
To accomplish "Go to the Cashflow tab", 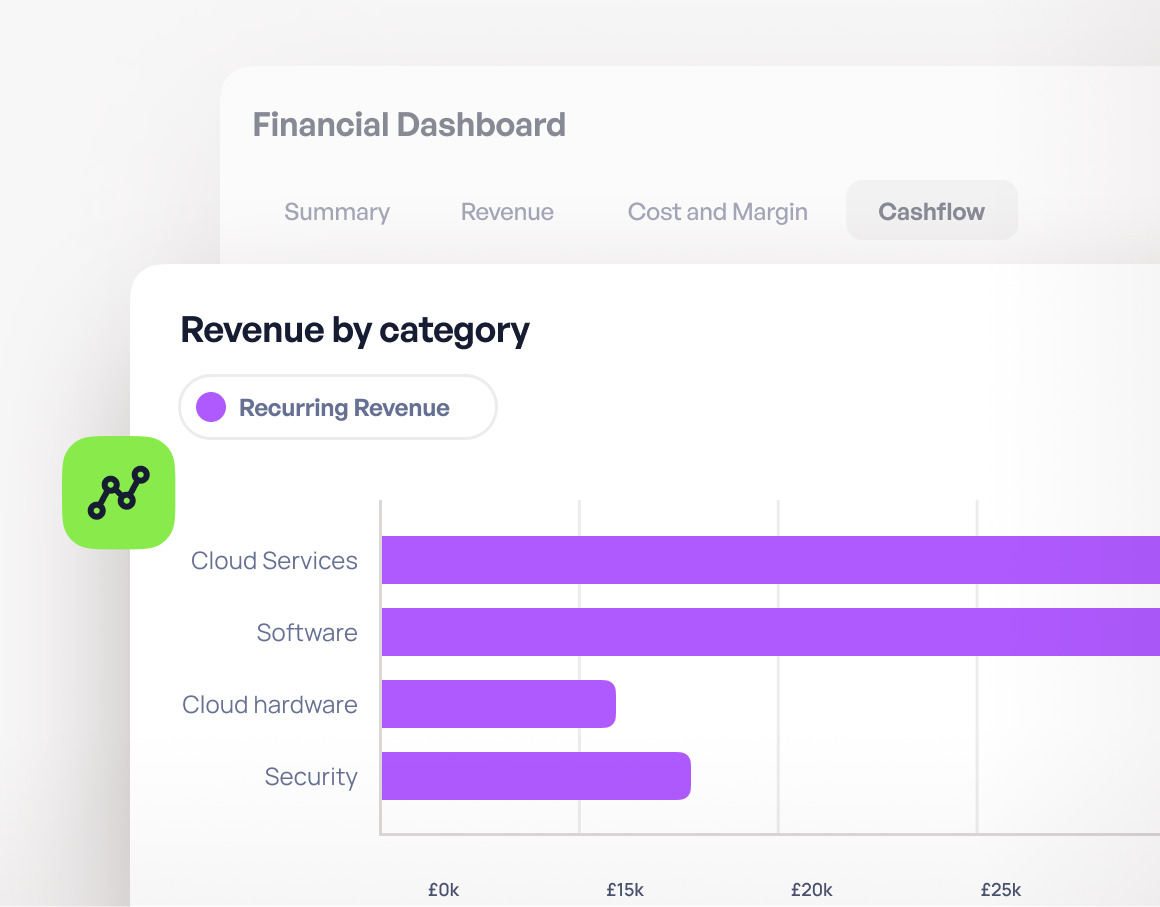I will click(931, 211).
